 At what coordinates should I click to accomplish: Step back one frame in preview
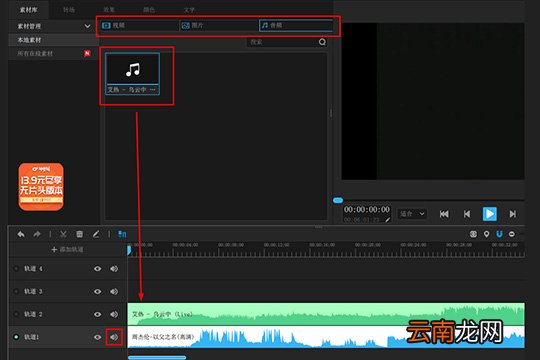(467, 214)
